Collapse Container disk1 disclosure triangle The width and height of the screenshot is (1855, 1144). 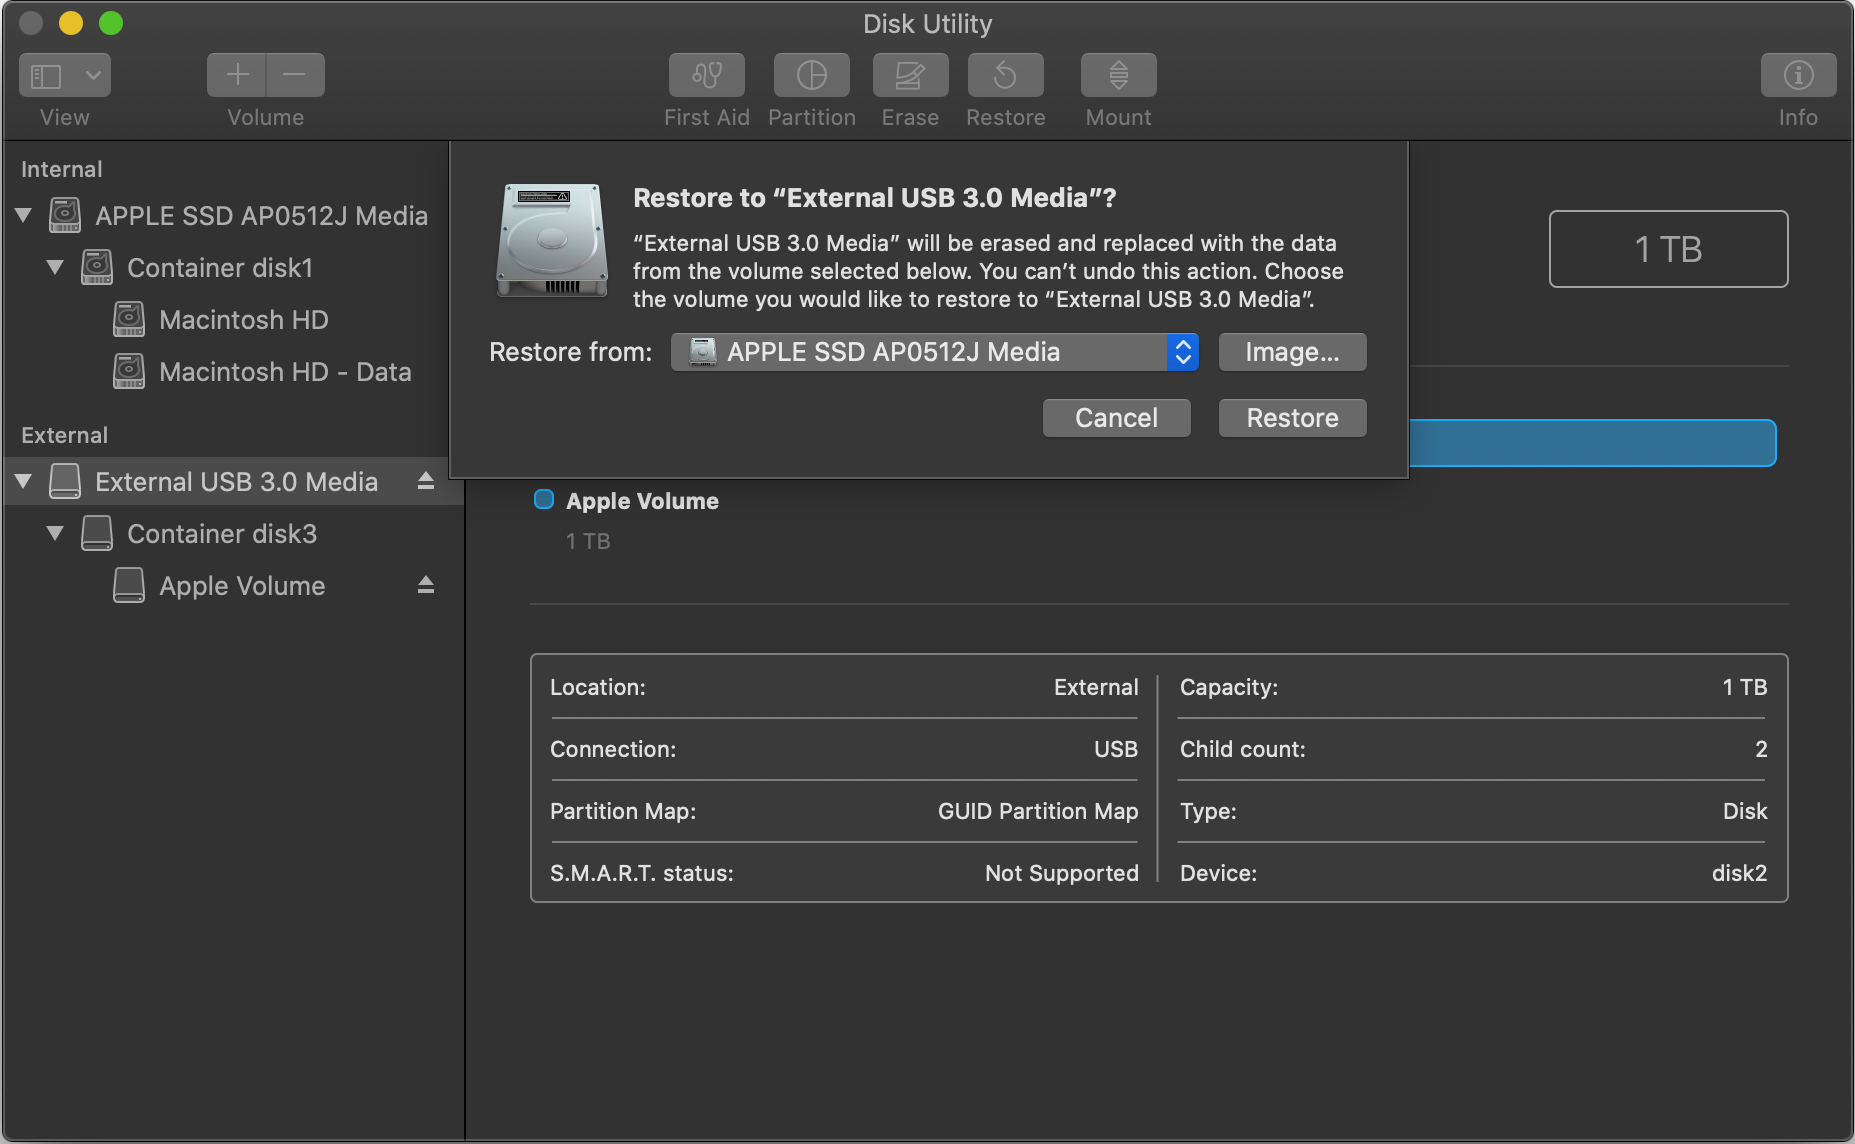[x=55, y=267]
